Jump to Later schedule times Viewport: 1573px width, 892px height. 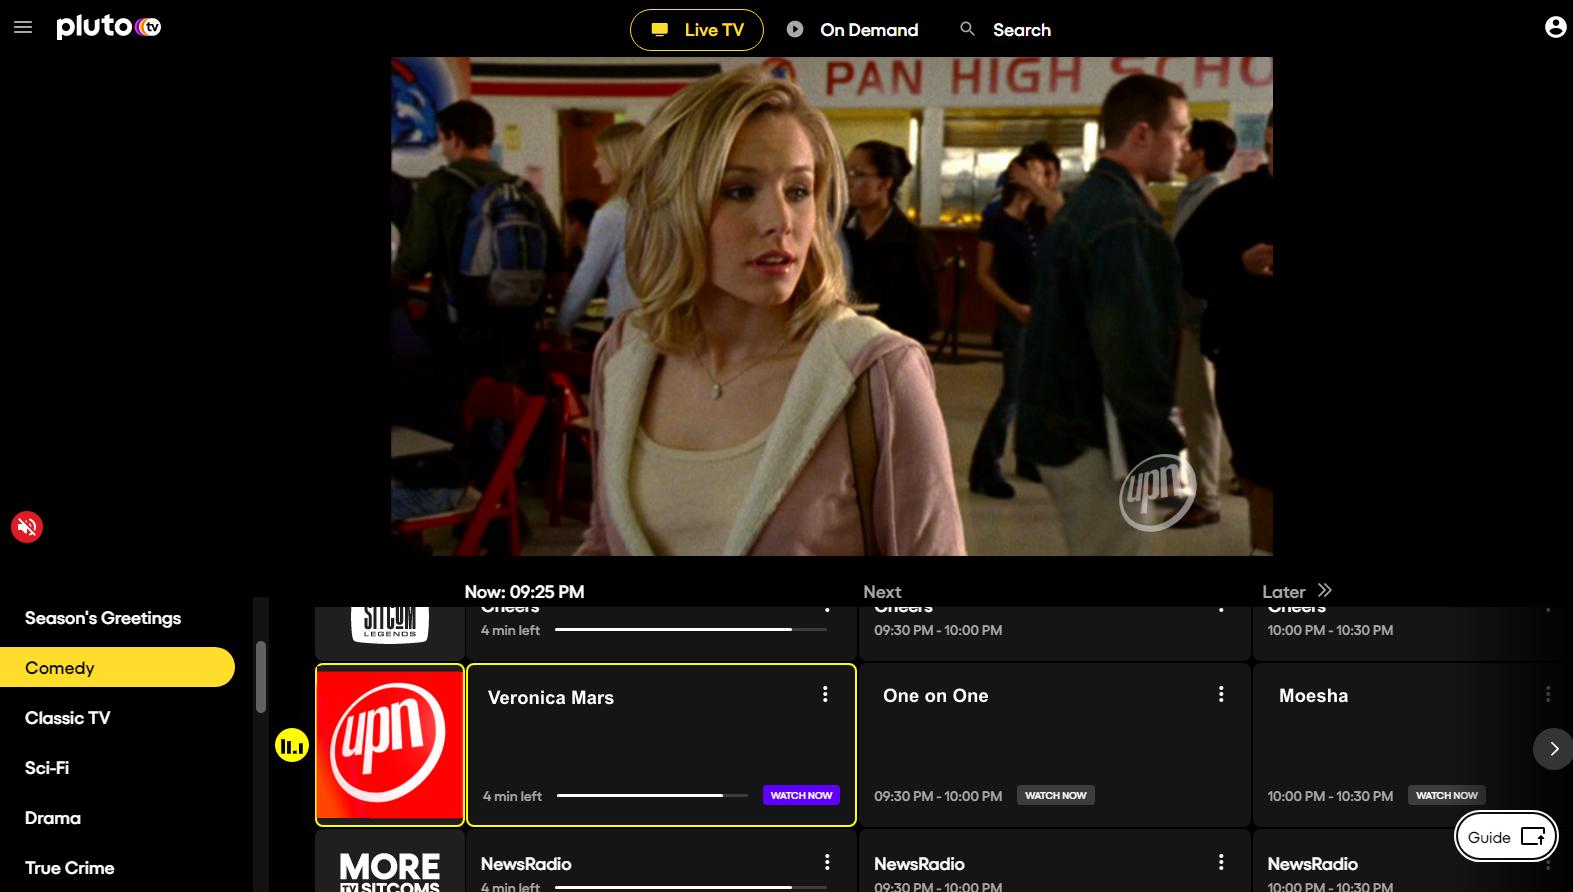pyautogui.click(x=1297, y=591)
